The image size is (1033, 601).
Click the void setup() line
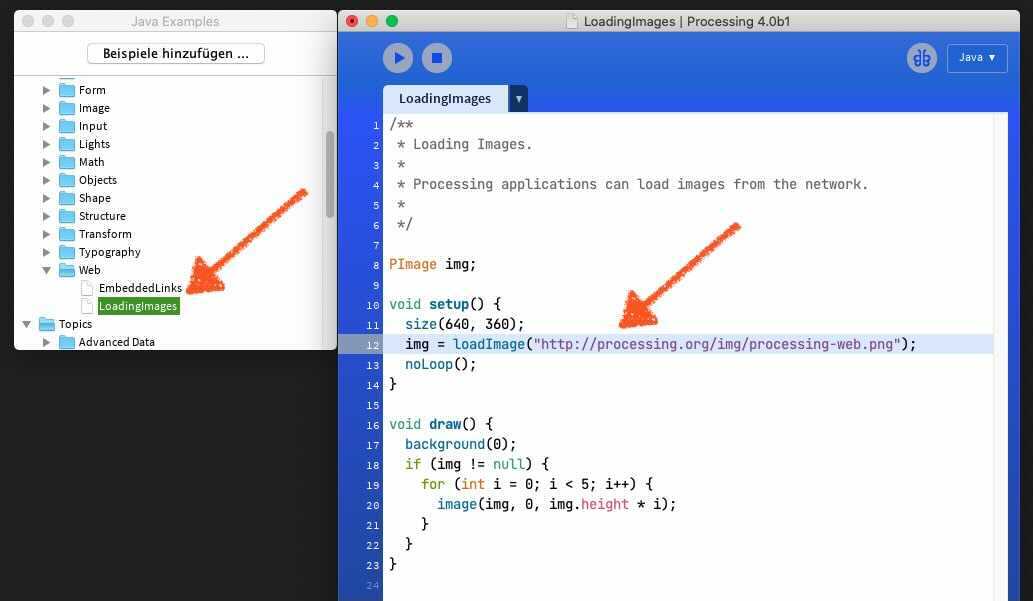[445, 304]
